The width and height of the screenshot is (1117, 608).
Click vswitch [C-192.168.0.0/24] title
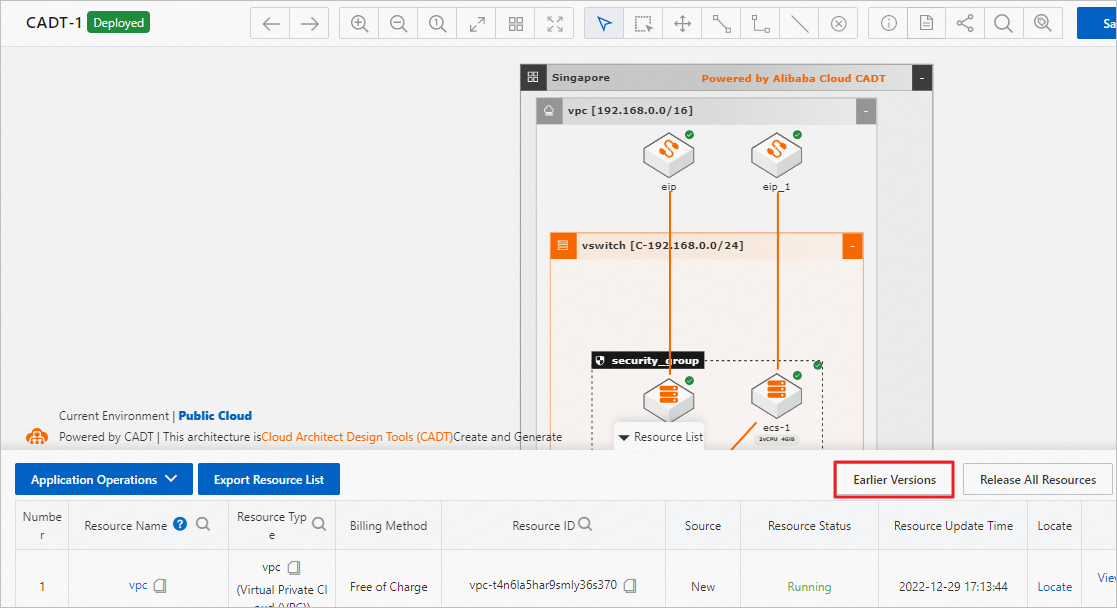(663, 245)
